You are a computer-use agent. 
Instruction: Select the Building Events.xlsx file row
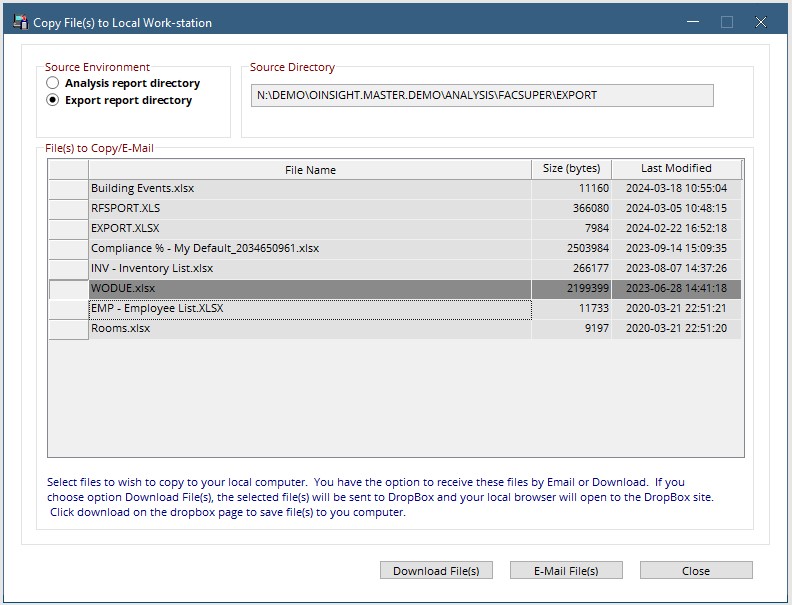point(395,189)
